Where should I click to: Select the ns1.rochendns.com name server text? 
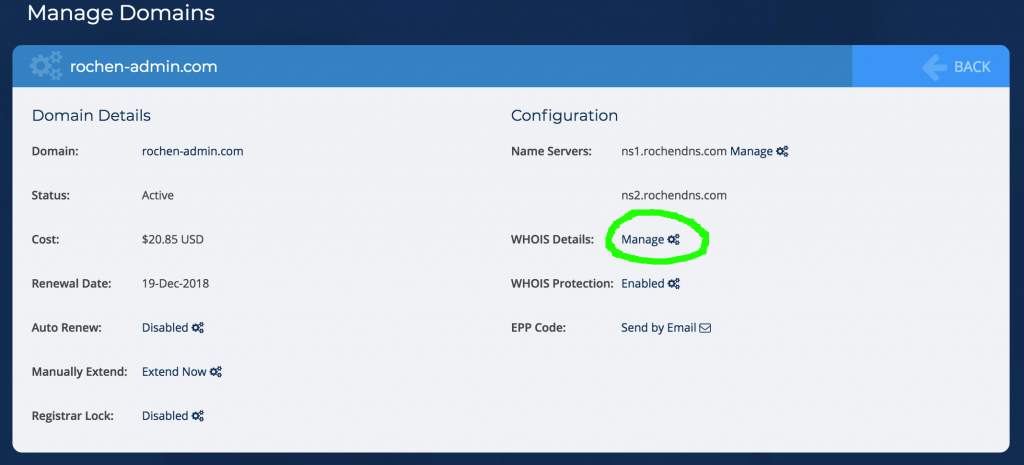pos(674,152)
